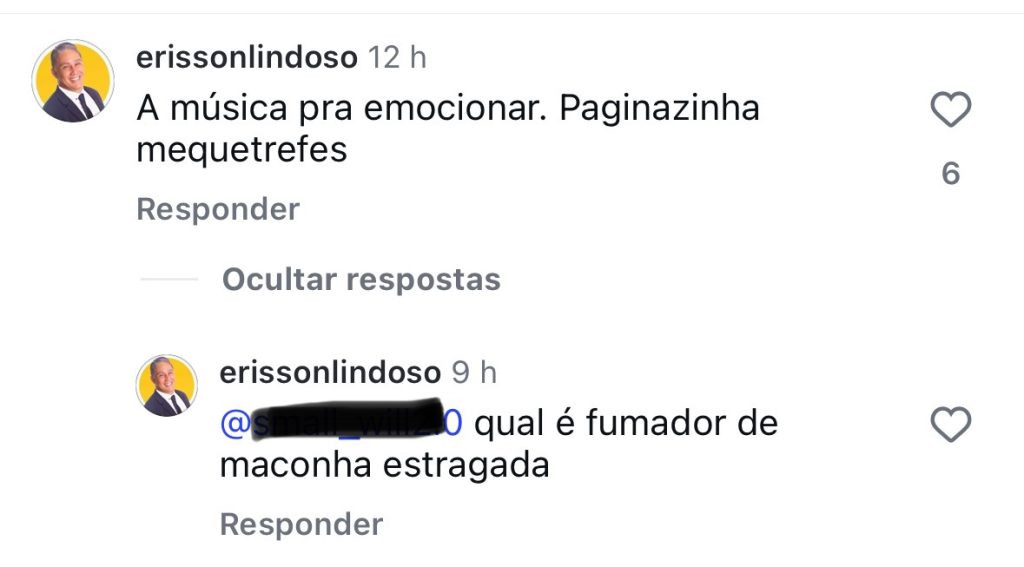Open the profile picture on the top comment
This screenshot has height=567, width=1024.
point(73,81)
